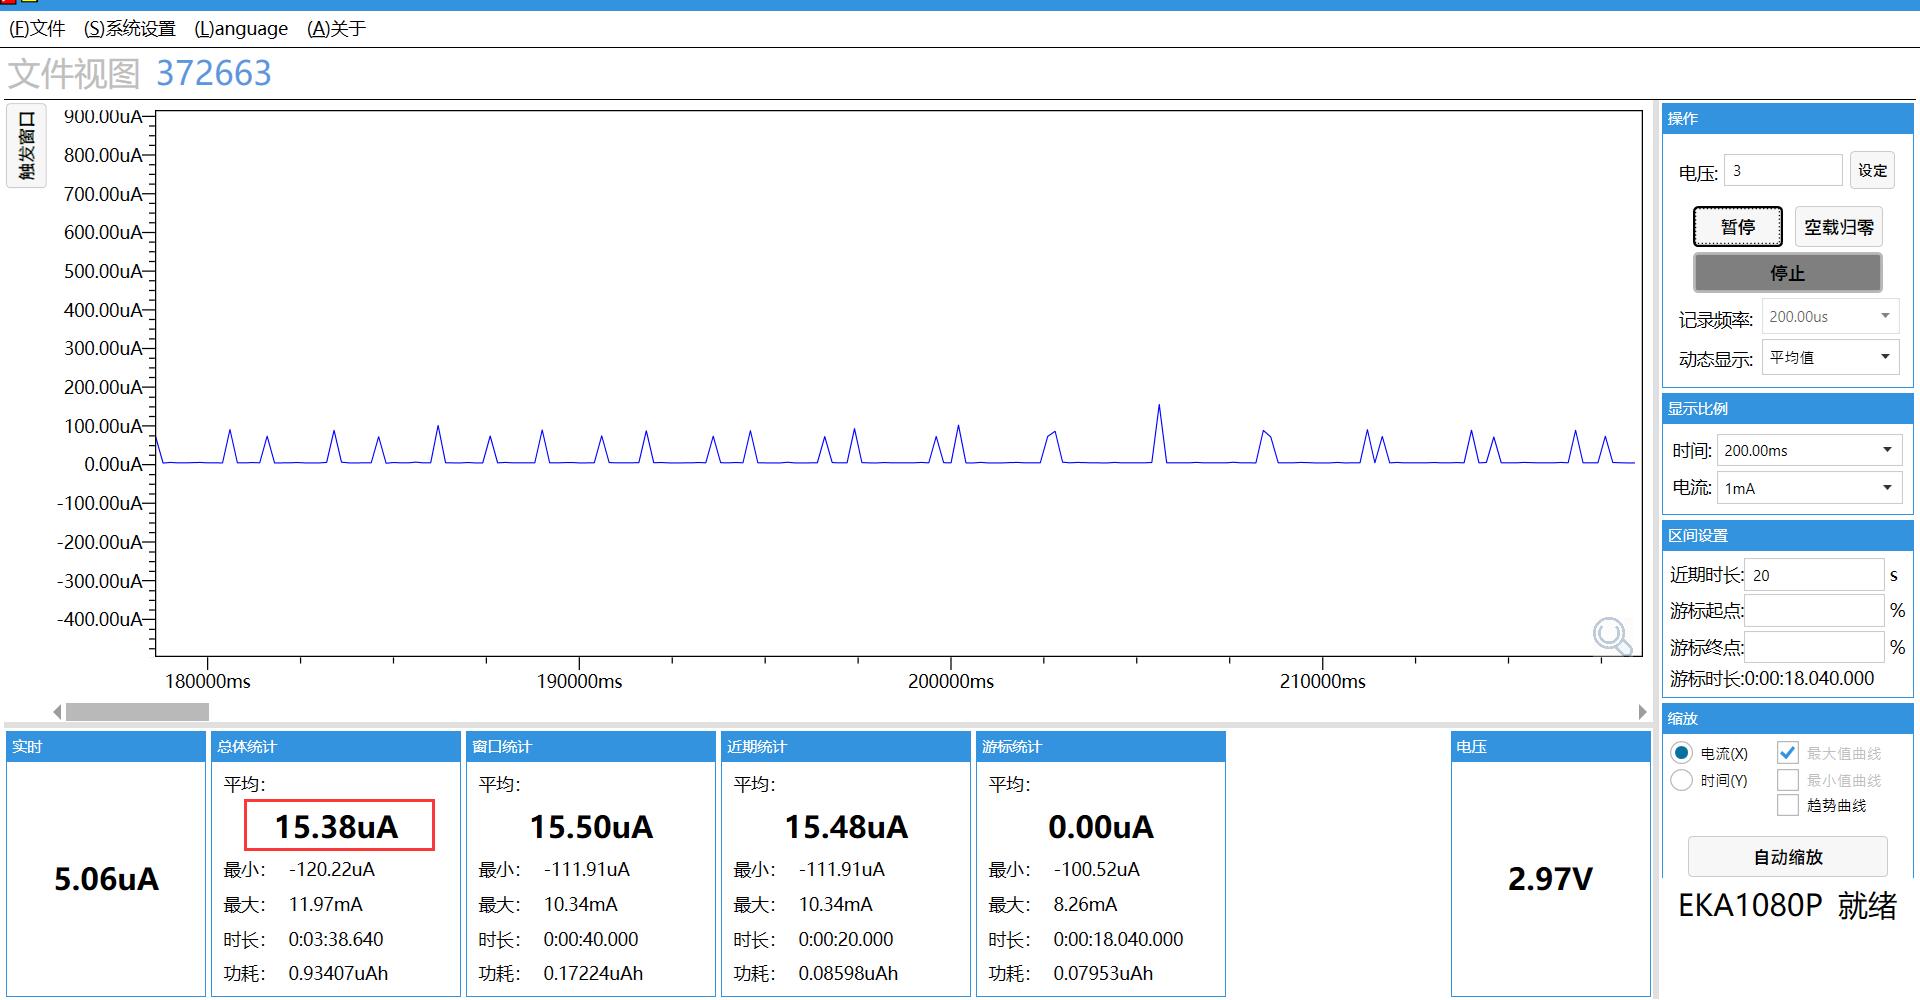
Task: Enable the 趋势曲线 checkbox
Action: [1787, 806]
